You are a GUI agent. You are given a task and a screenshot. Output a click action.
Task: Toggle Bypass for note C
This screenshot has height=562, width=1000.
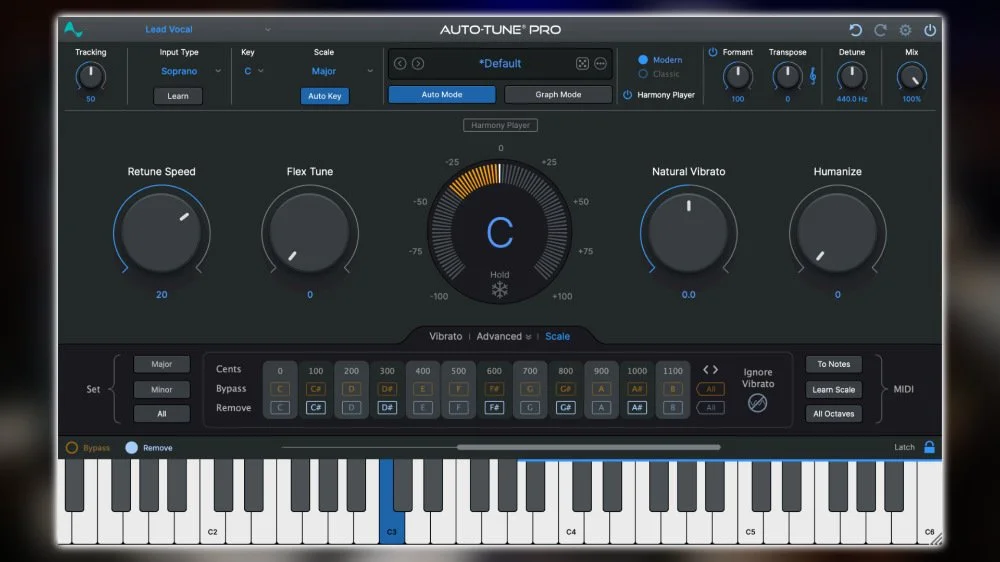pyautogui.click(x=280, y=388)
